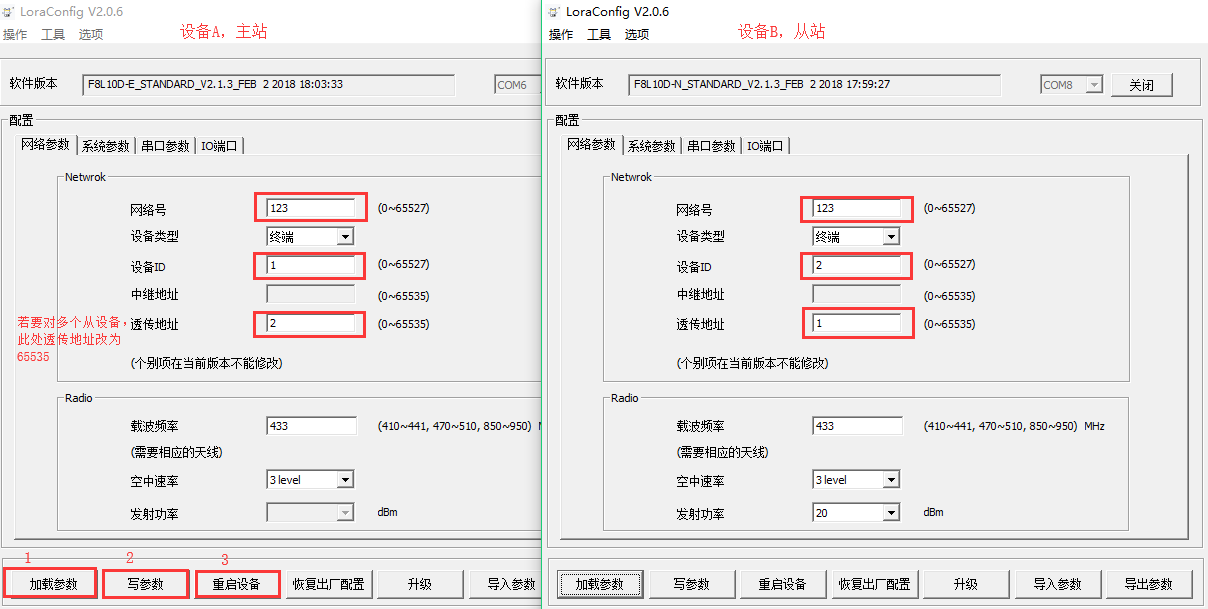
Task: Open 选项 menu in Device A window
Action: coord(91,34)
